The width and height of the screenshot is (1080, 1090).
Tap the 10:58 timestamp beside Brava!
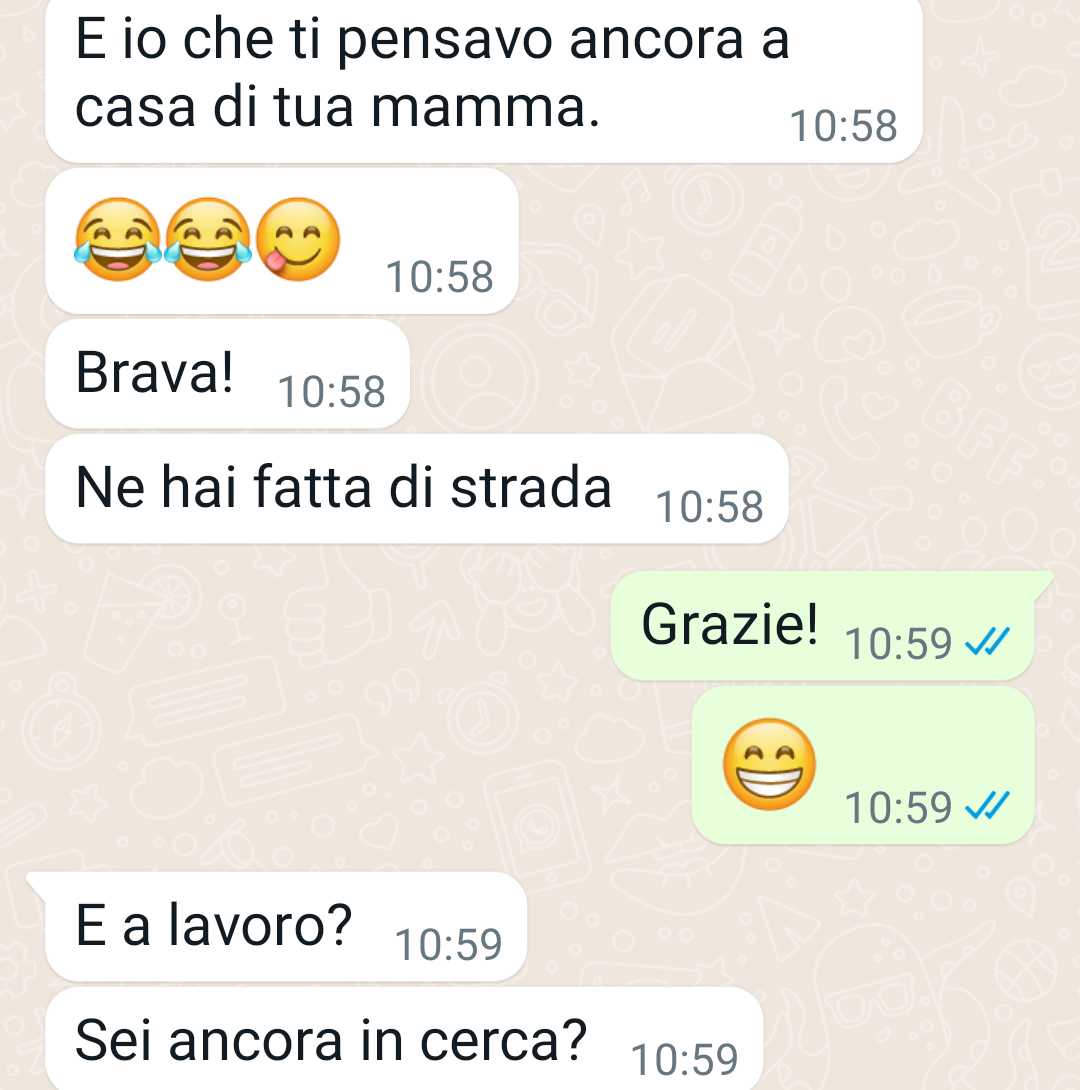[x=332, y=391]
